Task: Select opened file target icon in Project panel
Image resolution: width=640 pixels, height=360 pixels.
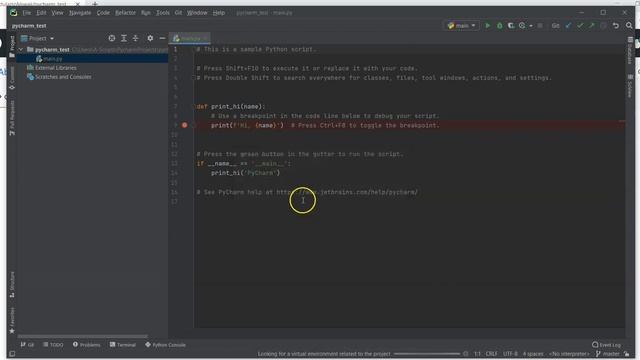Action: (112, 38)
